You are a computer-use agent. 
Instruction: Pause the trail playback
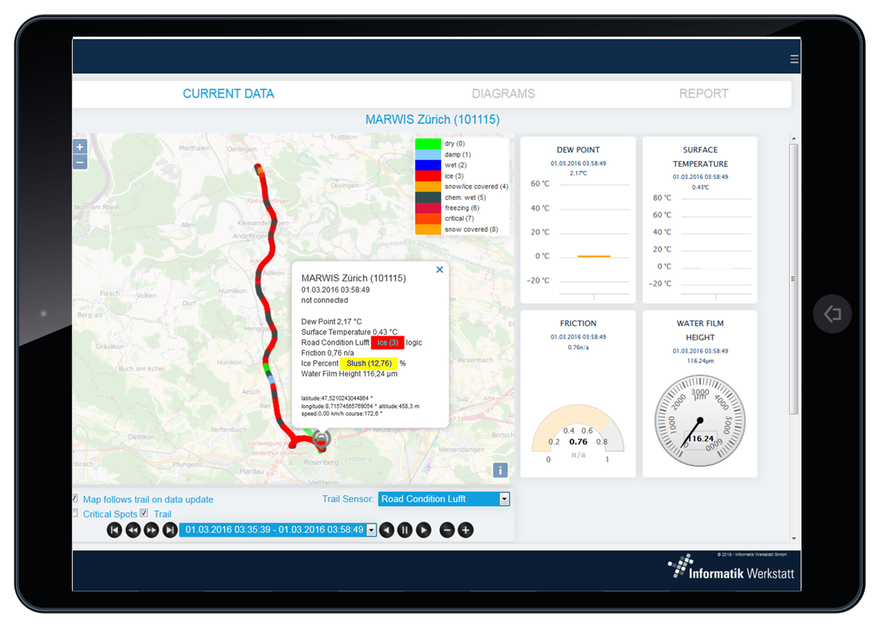coord(405,530)
